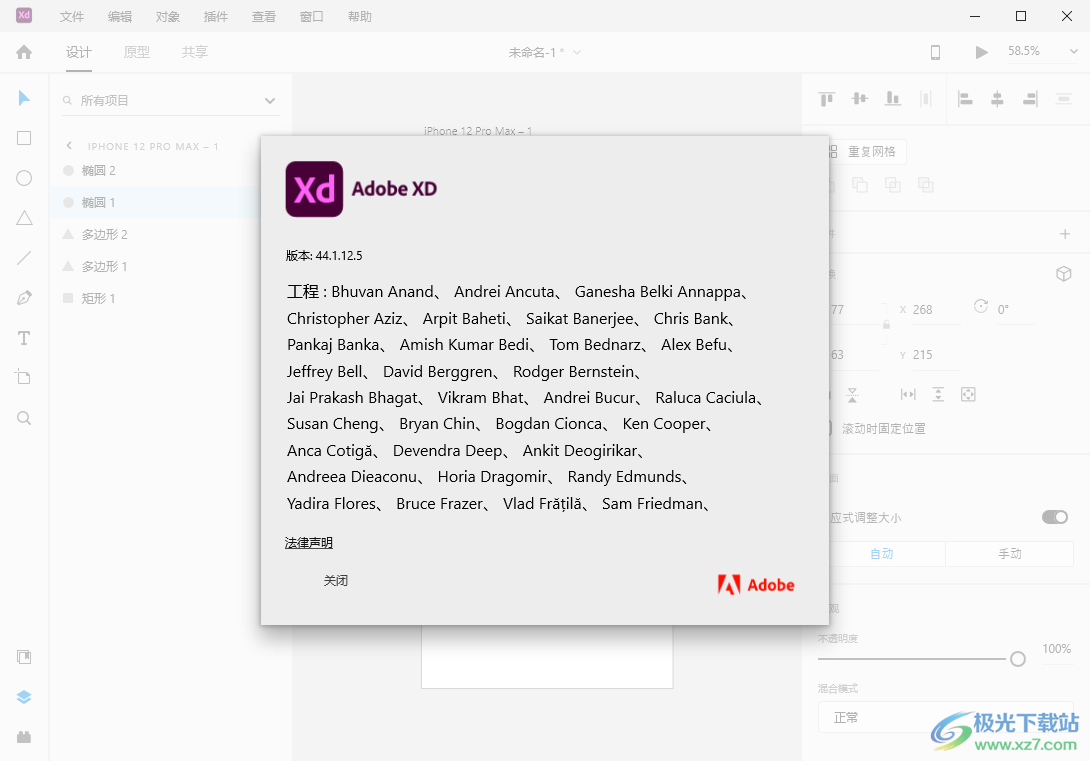Align right edges icon
The height and width of the screenshot is (761, 1090).
coord(1030,99)
